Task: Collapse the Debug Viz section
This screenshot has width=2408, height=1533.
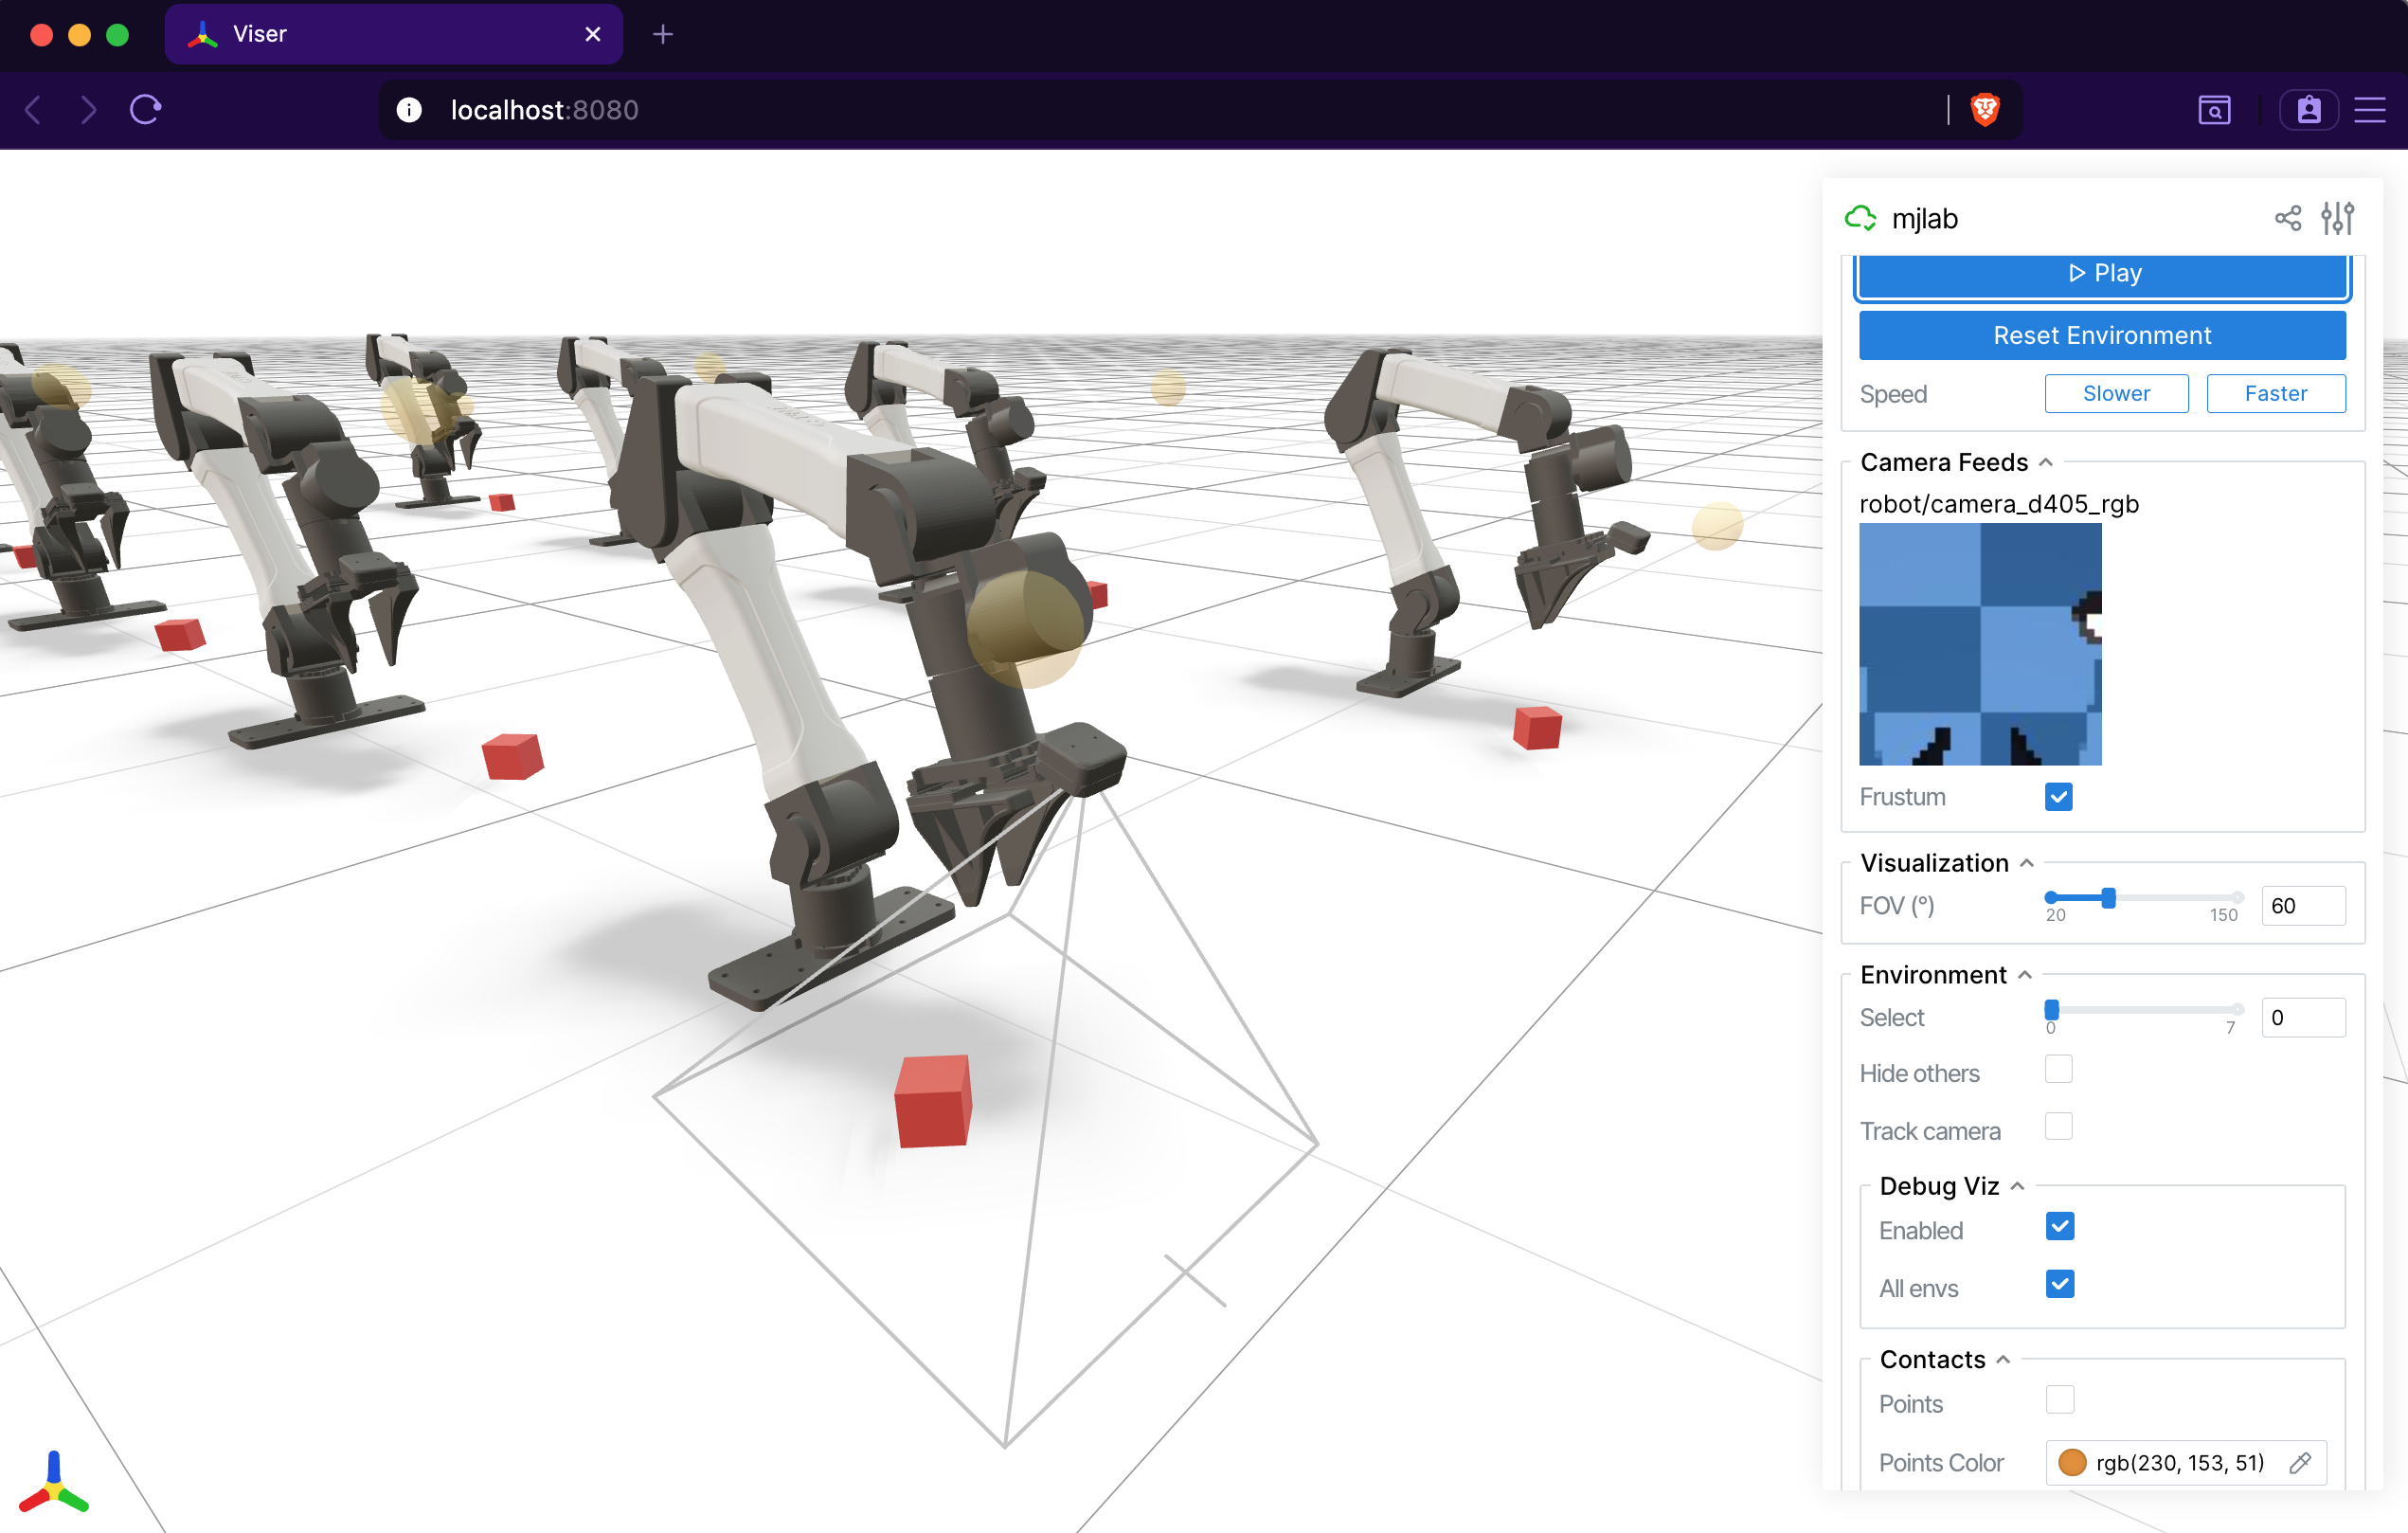Action: pyautogui.click(x=2018, y=1186)
